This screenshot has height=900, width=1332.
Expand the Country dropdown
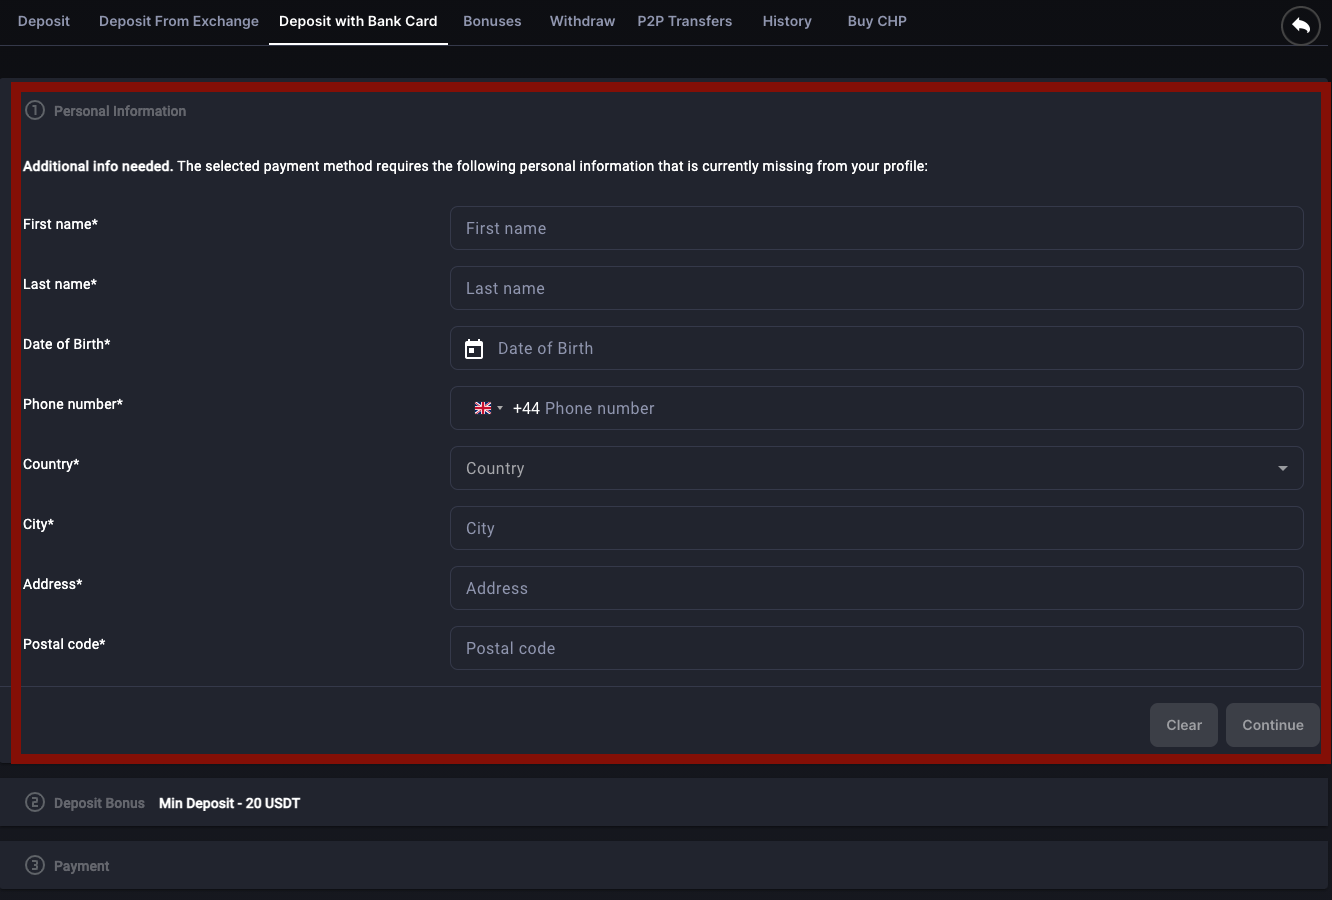(x=877, y=468)
